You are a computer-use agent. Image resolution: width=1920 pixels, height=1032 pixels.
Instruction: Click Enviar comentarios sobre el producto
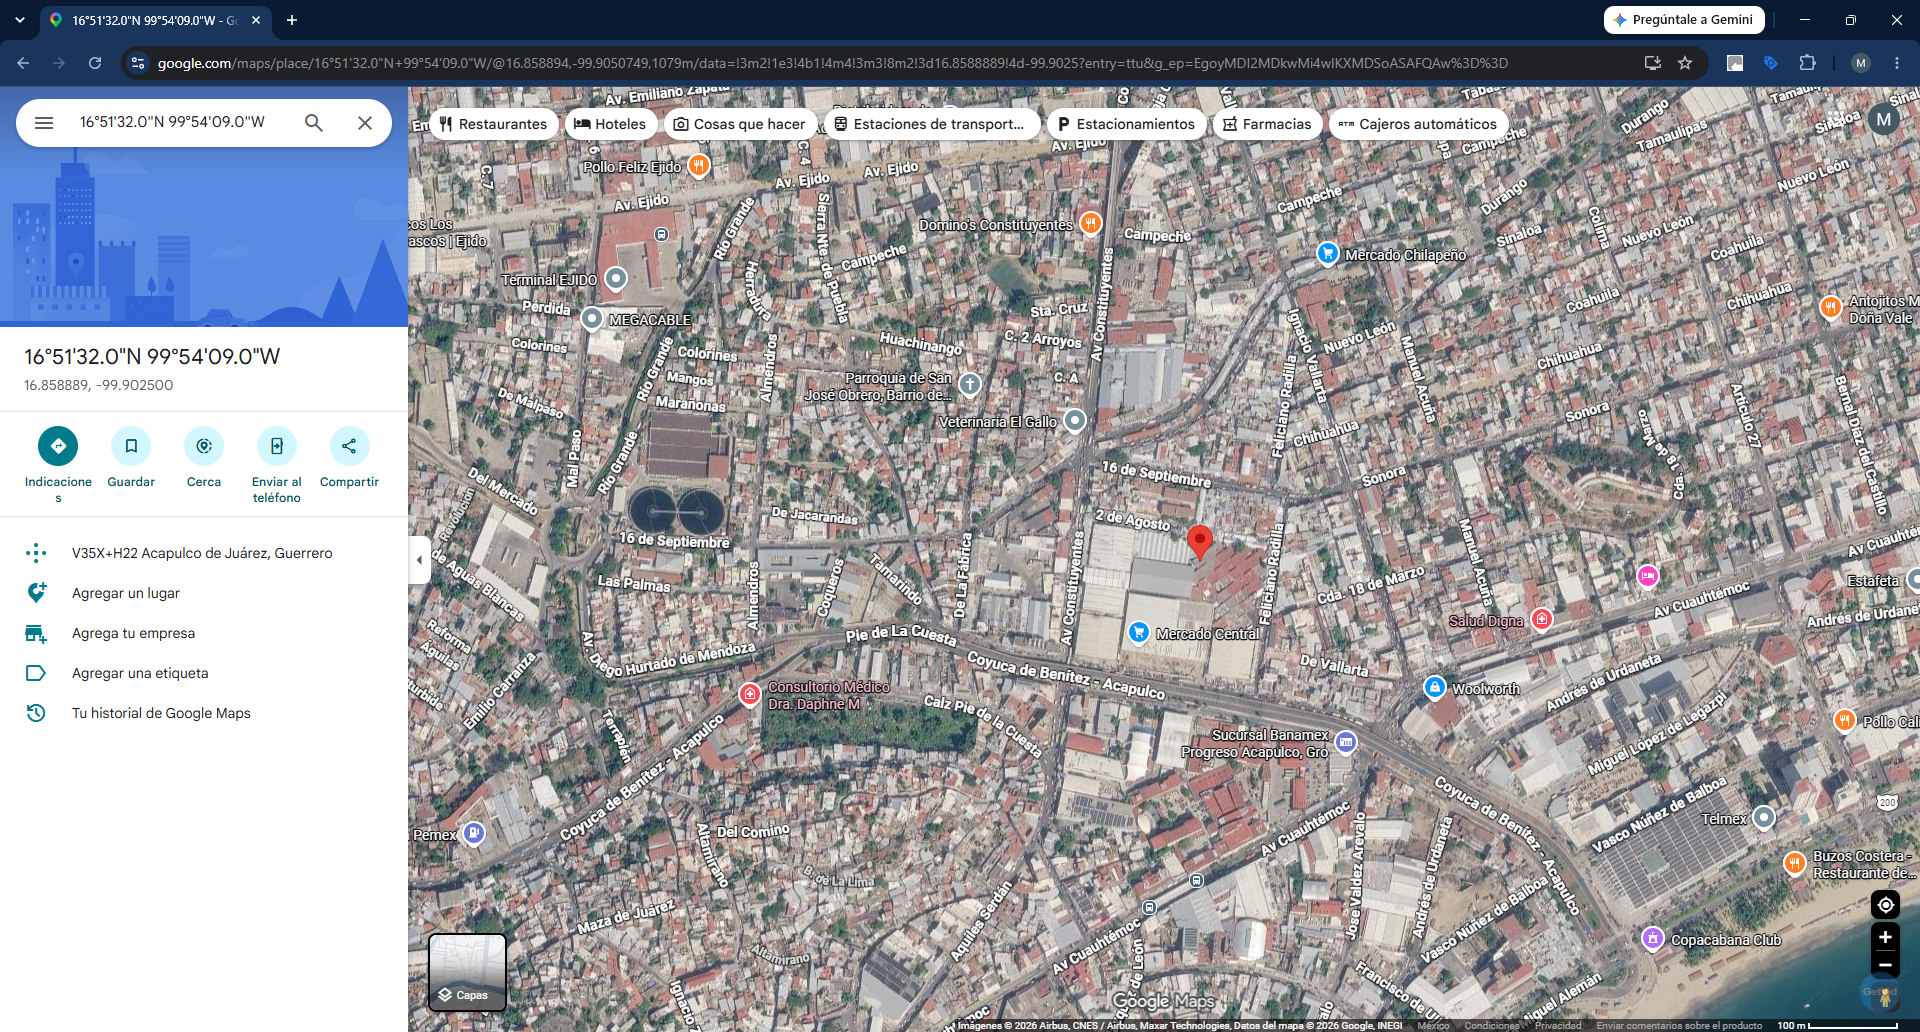(x=1679, y=1025)
